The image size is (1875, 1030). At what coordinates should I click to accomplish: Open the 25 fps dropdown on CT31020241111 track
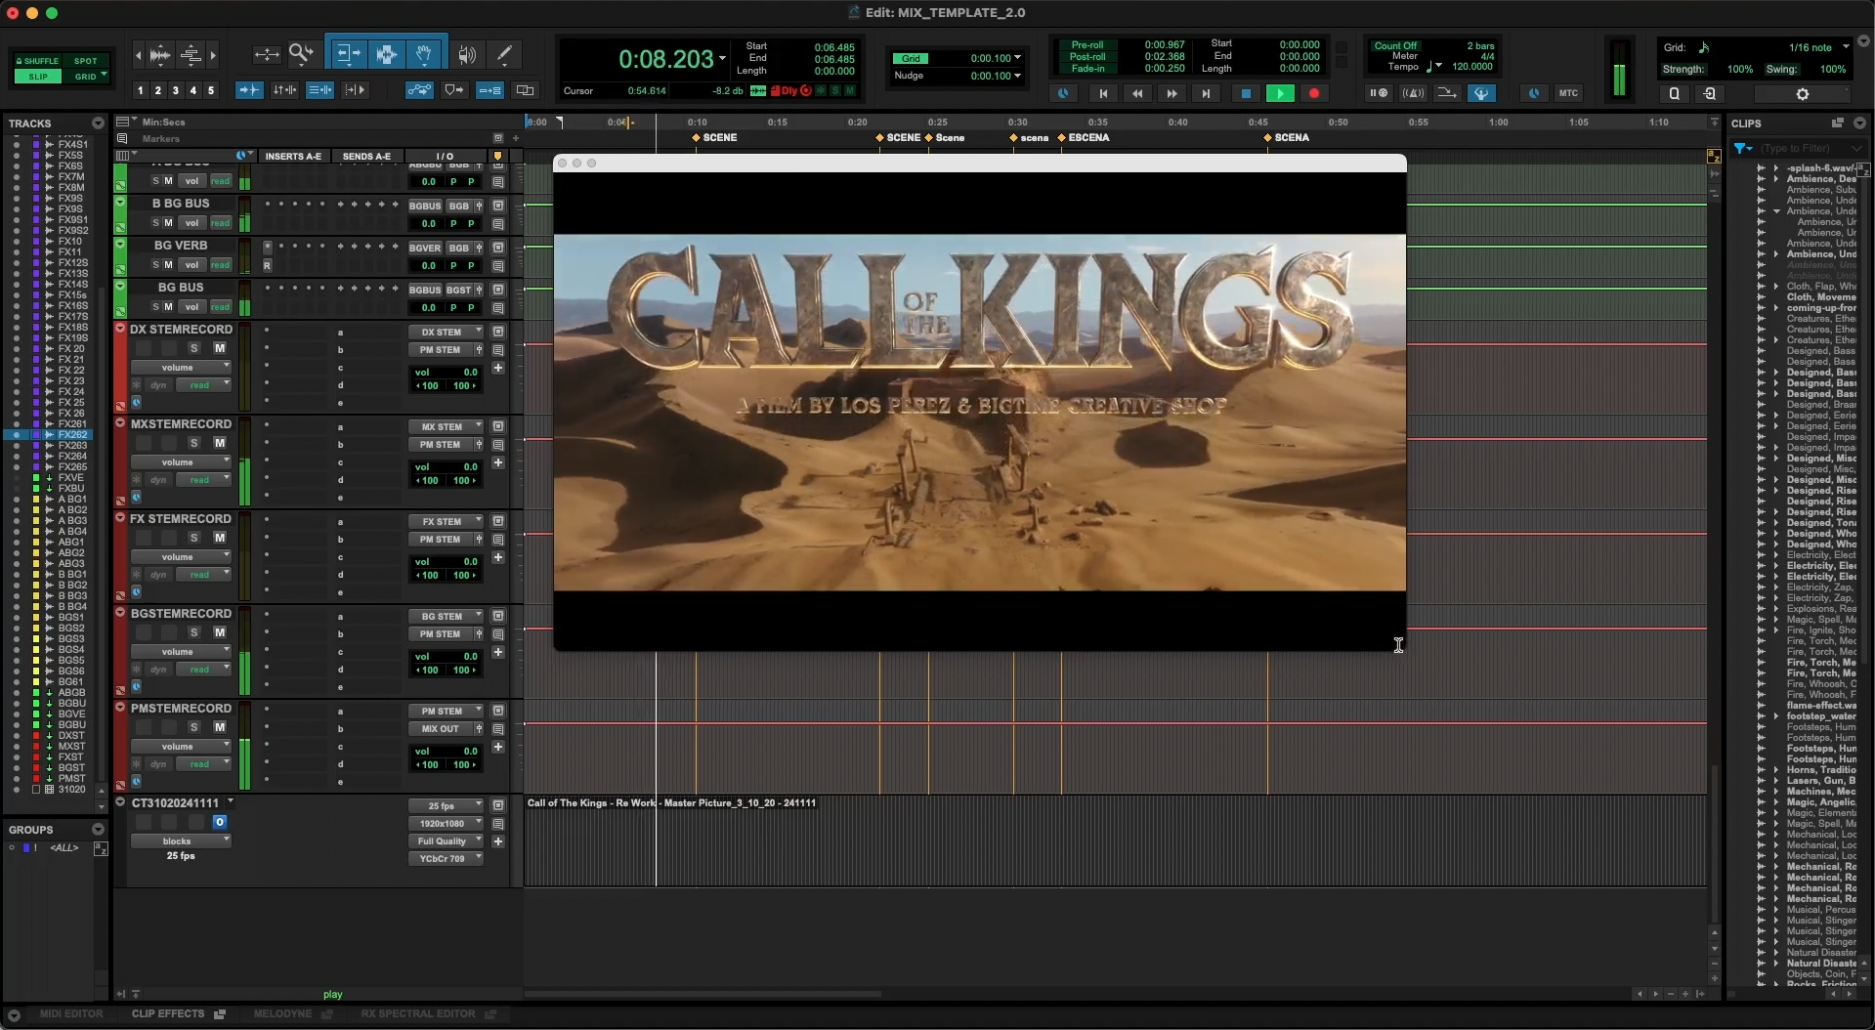[447, 806]
